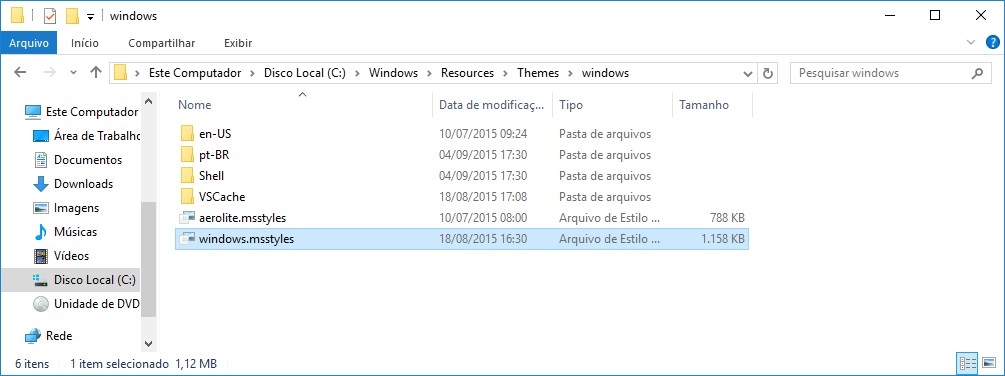Open Vídeos in navigation pane
The width and height of the screenshot is (1005, 376).
[x=61, y=256]
